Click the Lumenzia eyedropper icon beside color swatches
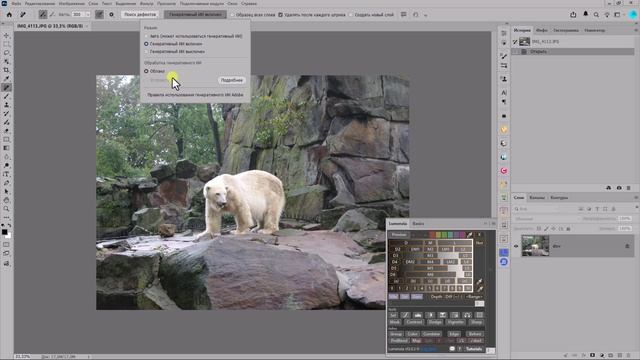 click(470, 235)
